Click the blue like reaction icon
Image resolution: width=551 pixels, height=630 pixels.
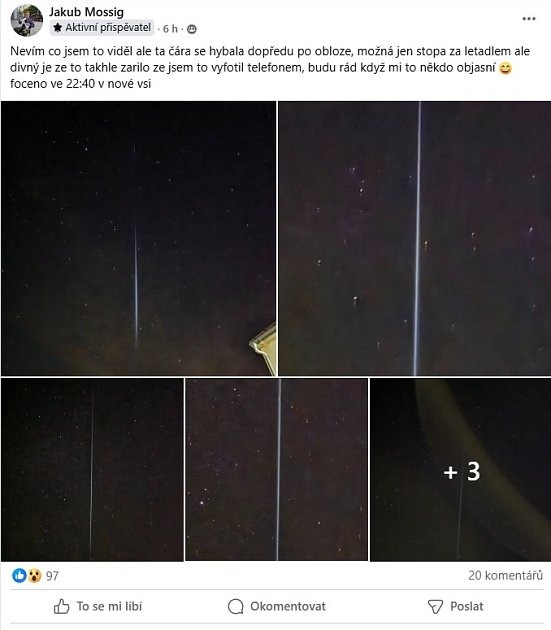click(x=19, y=575)
